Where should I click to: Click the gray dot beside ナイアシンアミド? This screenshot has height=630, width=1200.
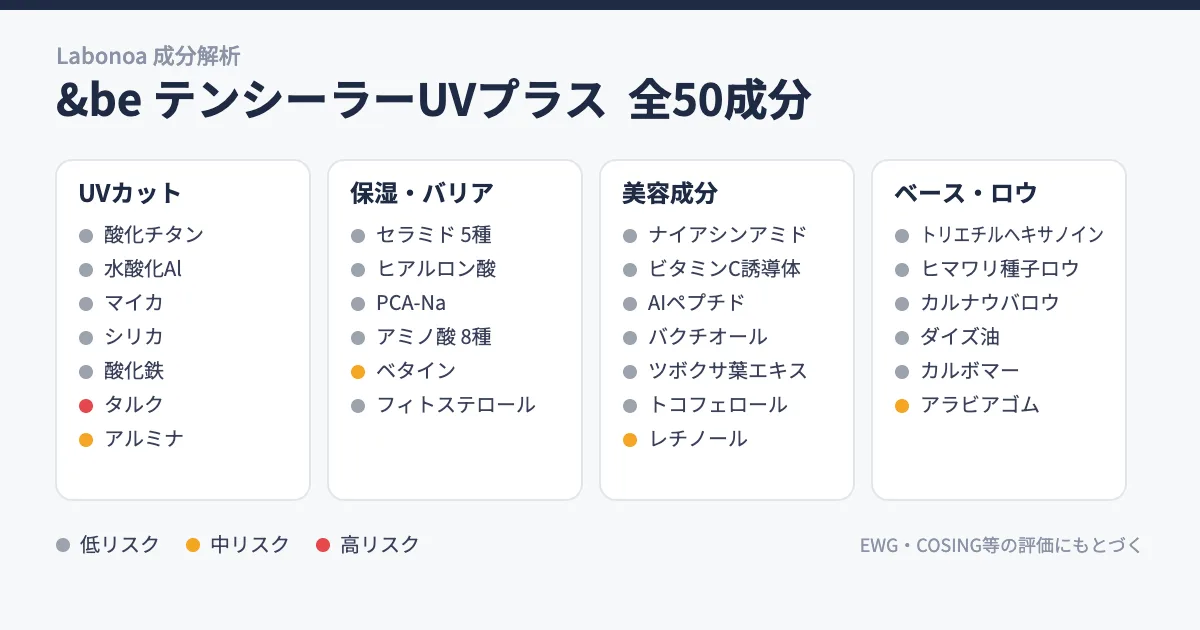630,236
